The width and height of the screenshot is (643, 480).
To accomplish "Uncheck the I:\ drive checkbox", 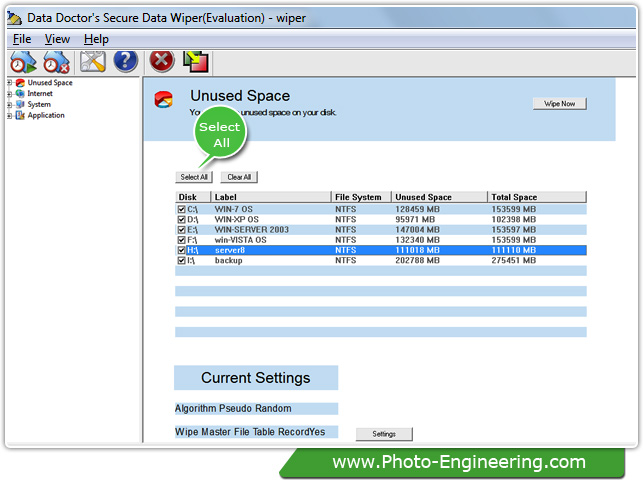I will coord(182,261).
